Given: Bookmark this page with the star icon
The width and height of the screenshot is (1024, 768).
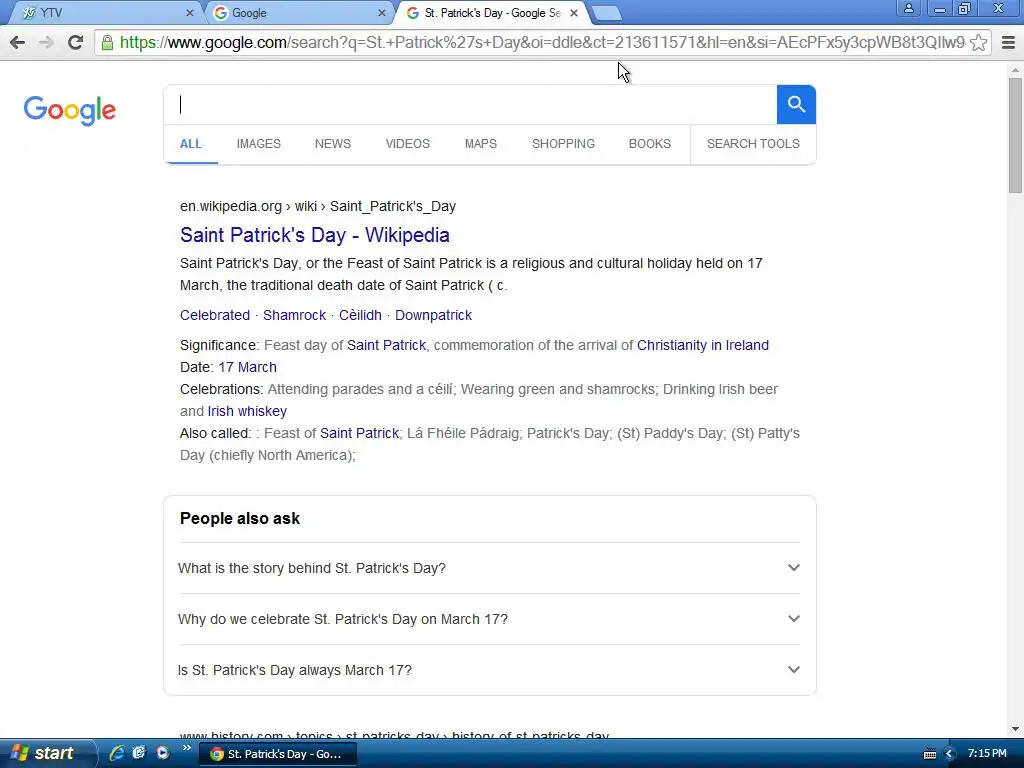Looking at the screenshot, I should [x=978, y=43].
